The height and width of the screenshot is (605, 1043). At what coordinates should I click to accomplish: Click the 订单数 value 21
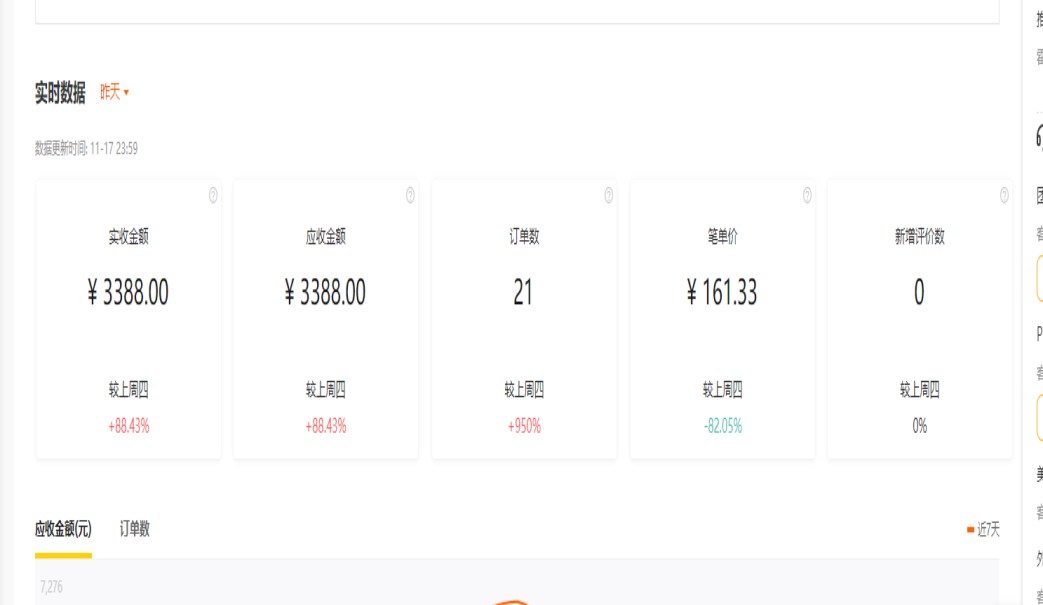click(523, 293)
